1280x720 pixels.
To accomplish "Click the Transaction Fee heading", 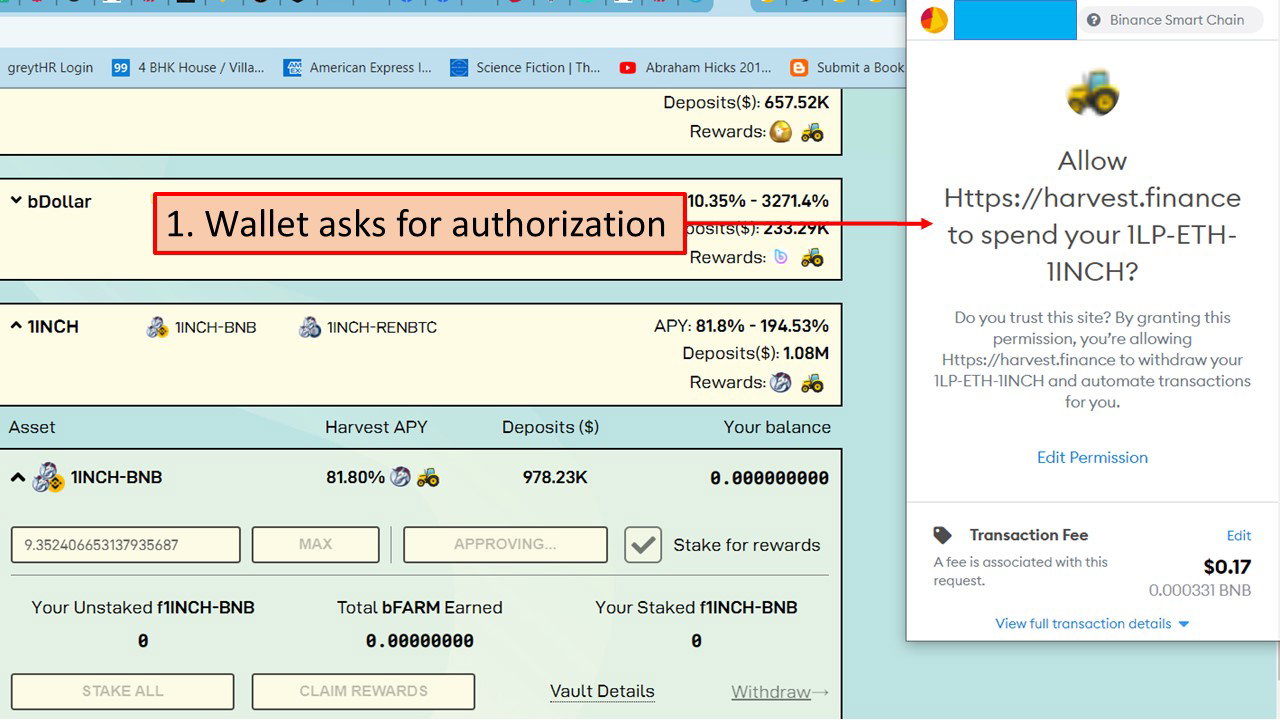I will (1029, 535).
